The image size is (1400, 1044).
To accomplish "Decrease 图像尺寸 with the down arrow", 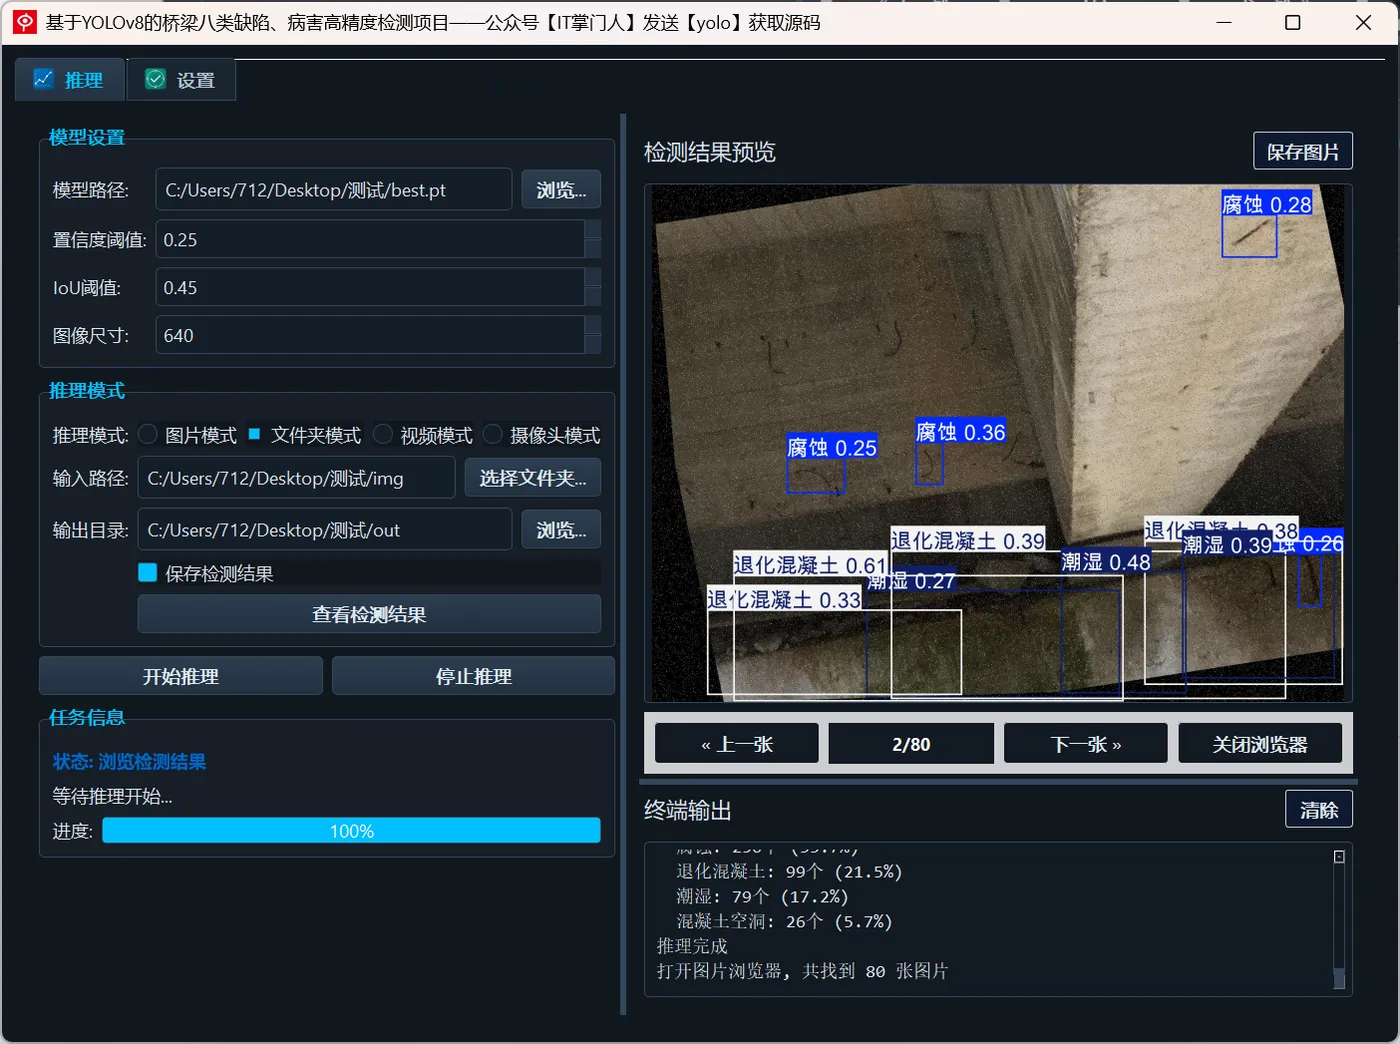I will pyautogui.click(x=593, y=345).
